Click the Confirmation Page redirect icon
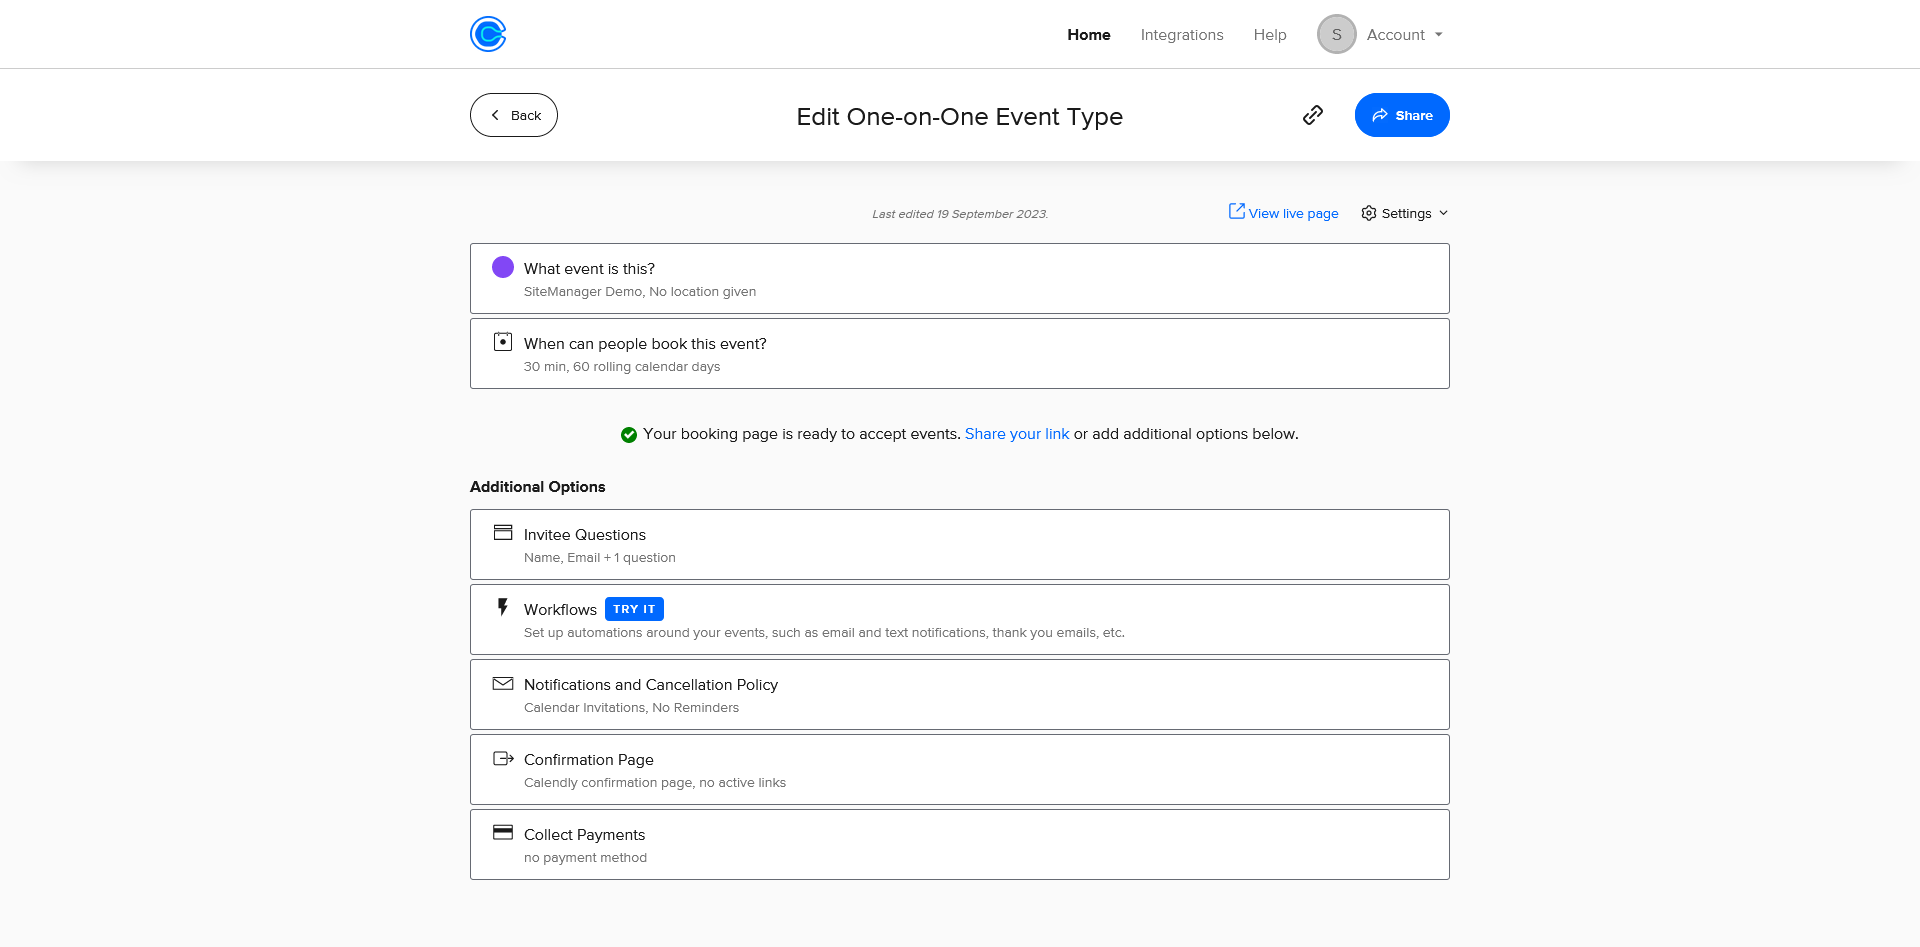Viewport: 1920px width, 947px height. click(503, 758)
